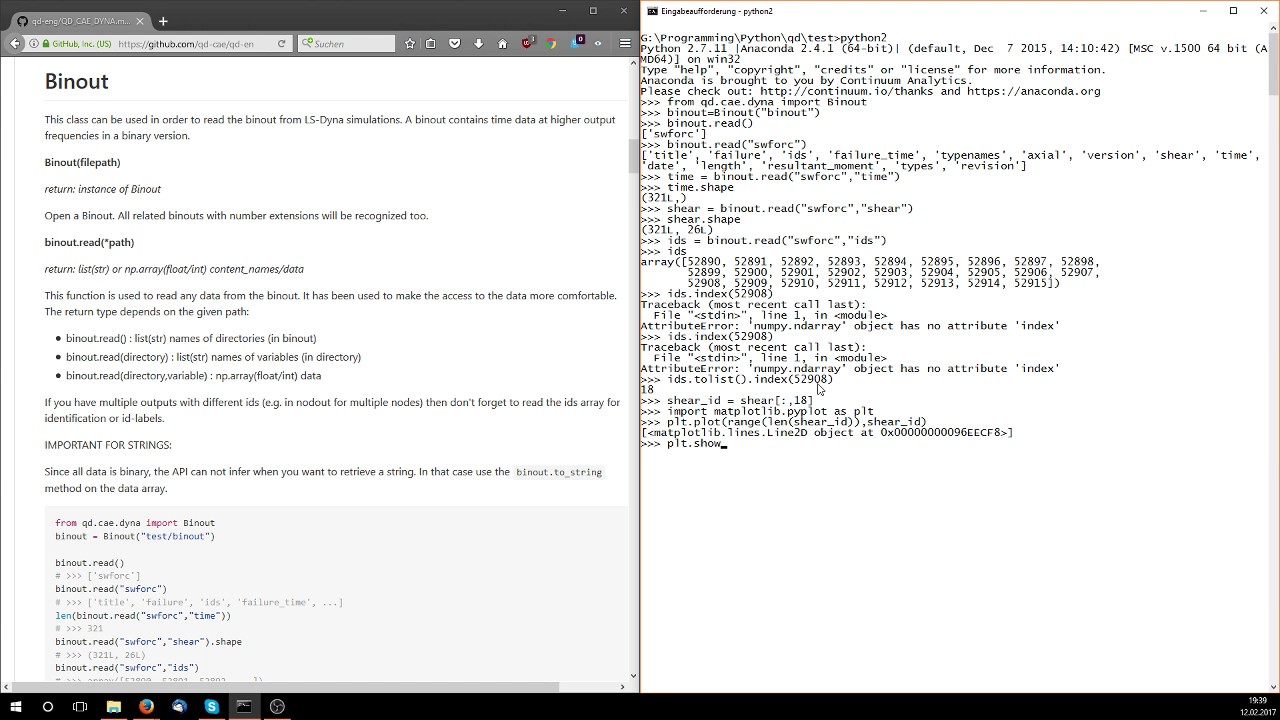1280x720 pixels.
Task: Open Task View on taskbar
Action: (x=80, y=706)
